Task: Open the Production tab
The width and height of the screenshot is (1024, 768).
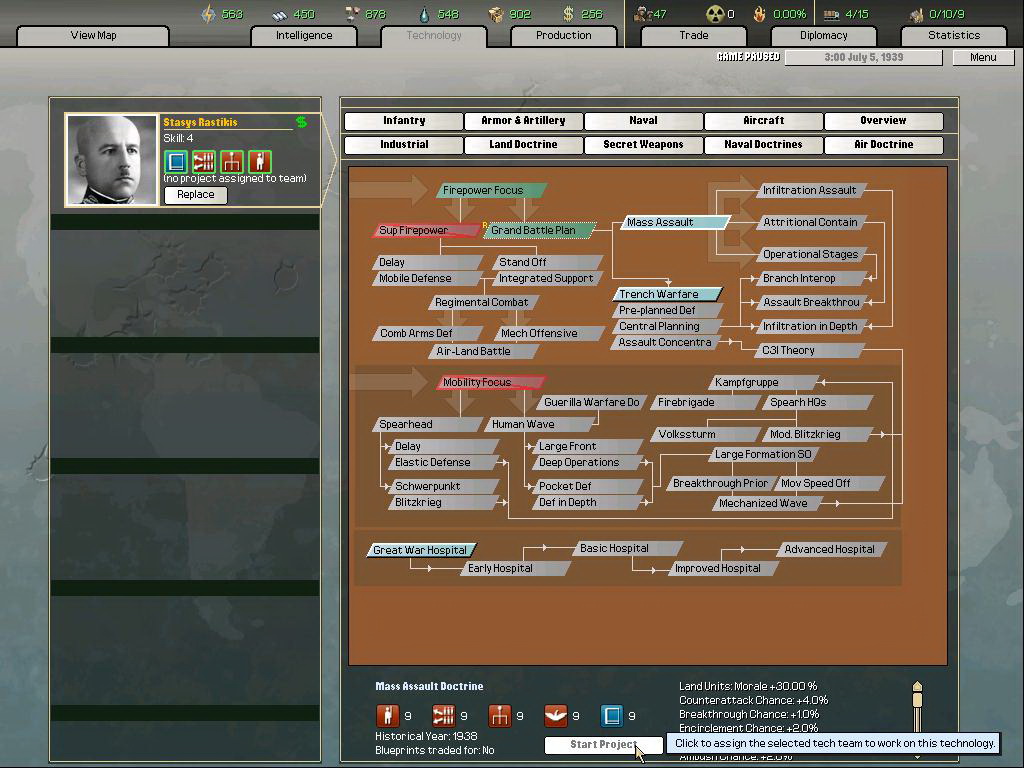Action: [563, 35]
